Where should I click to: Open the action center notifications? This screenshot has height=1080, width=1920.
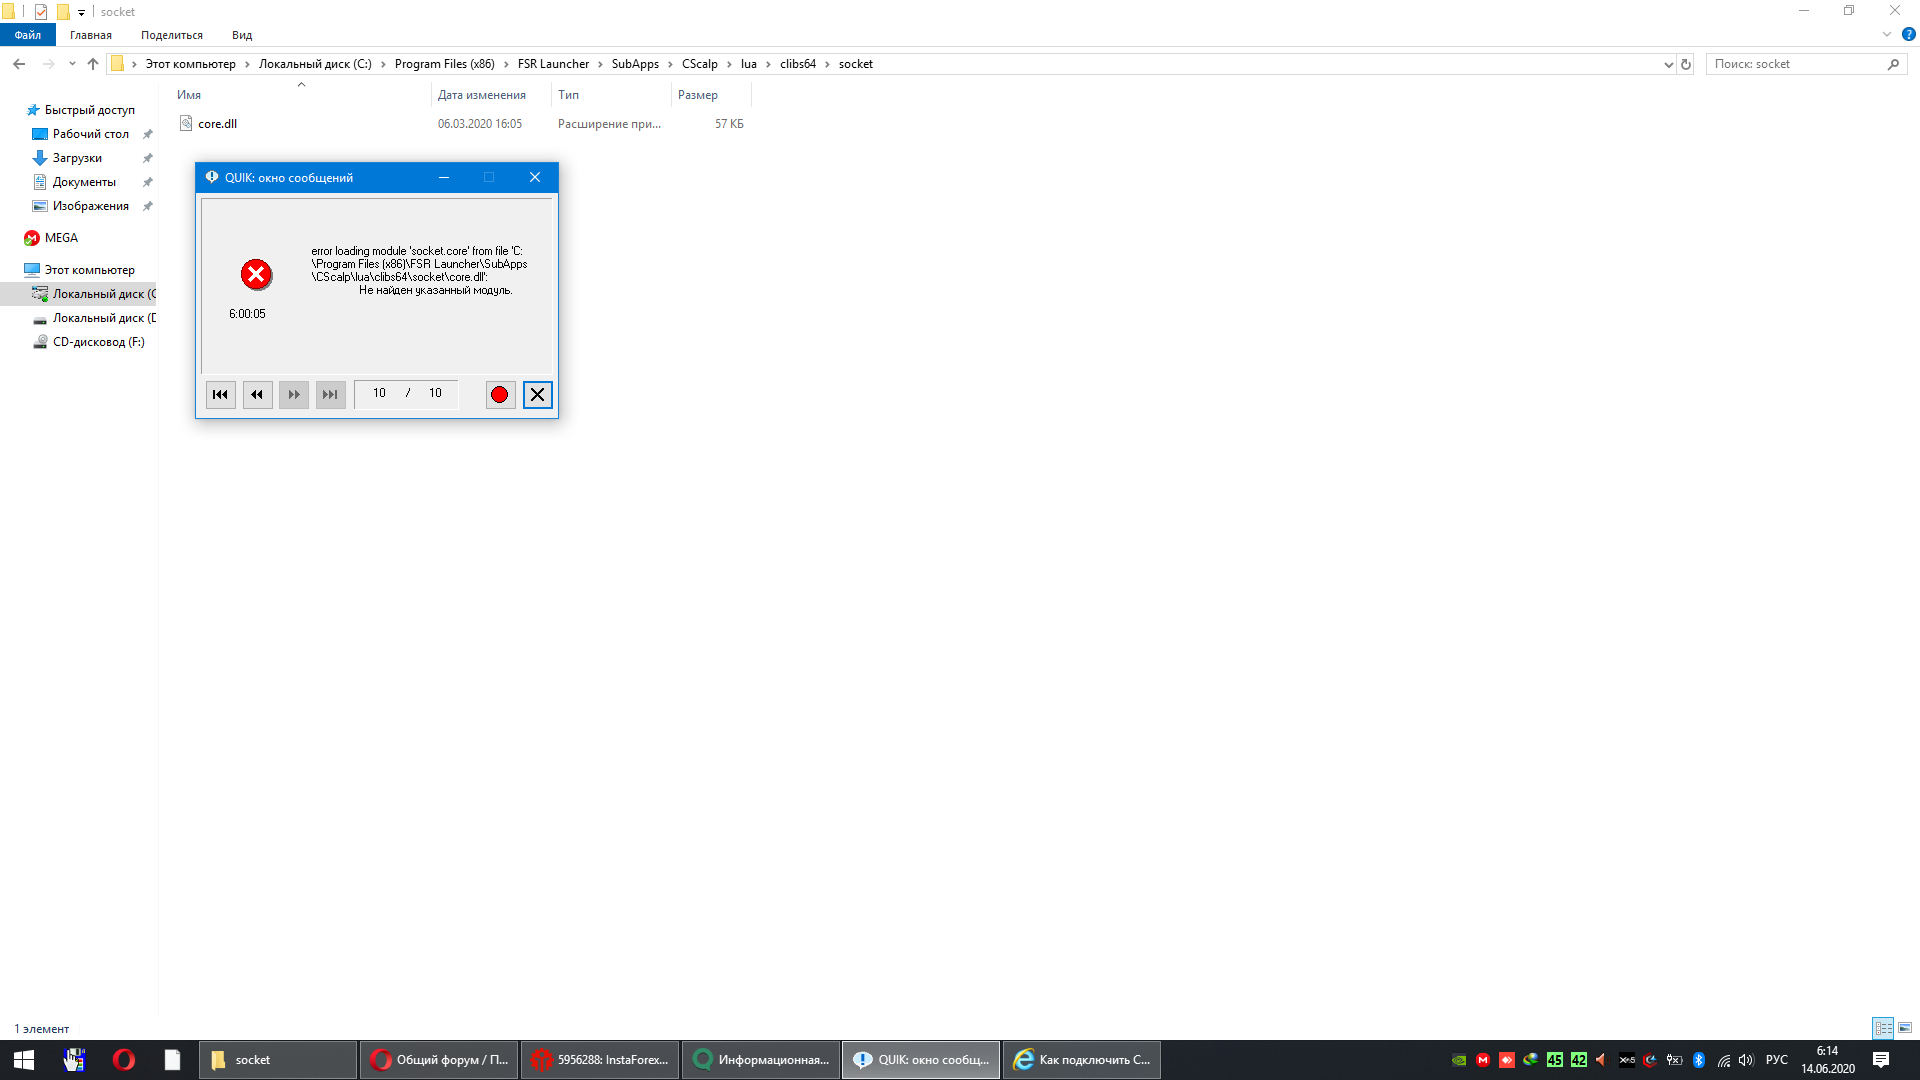(1881, 1060)
